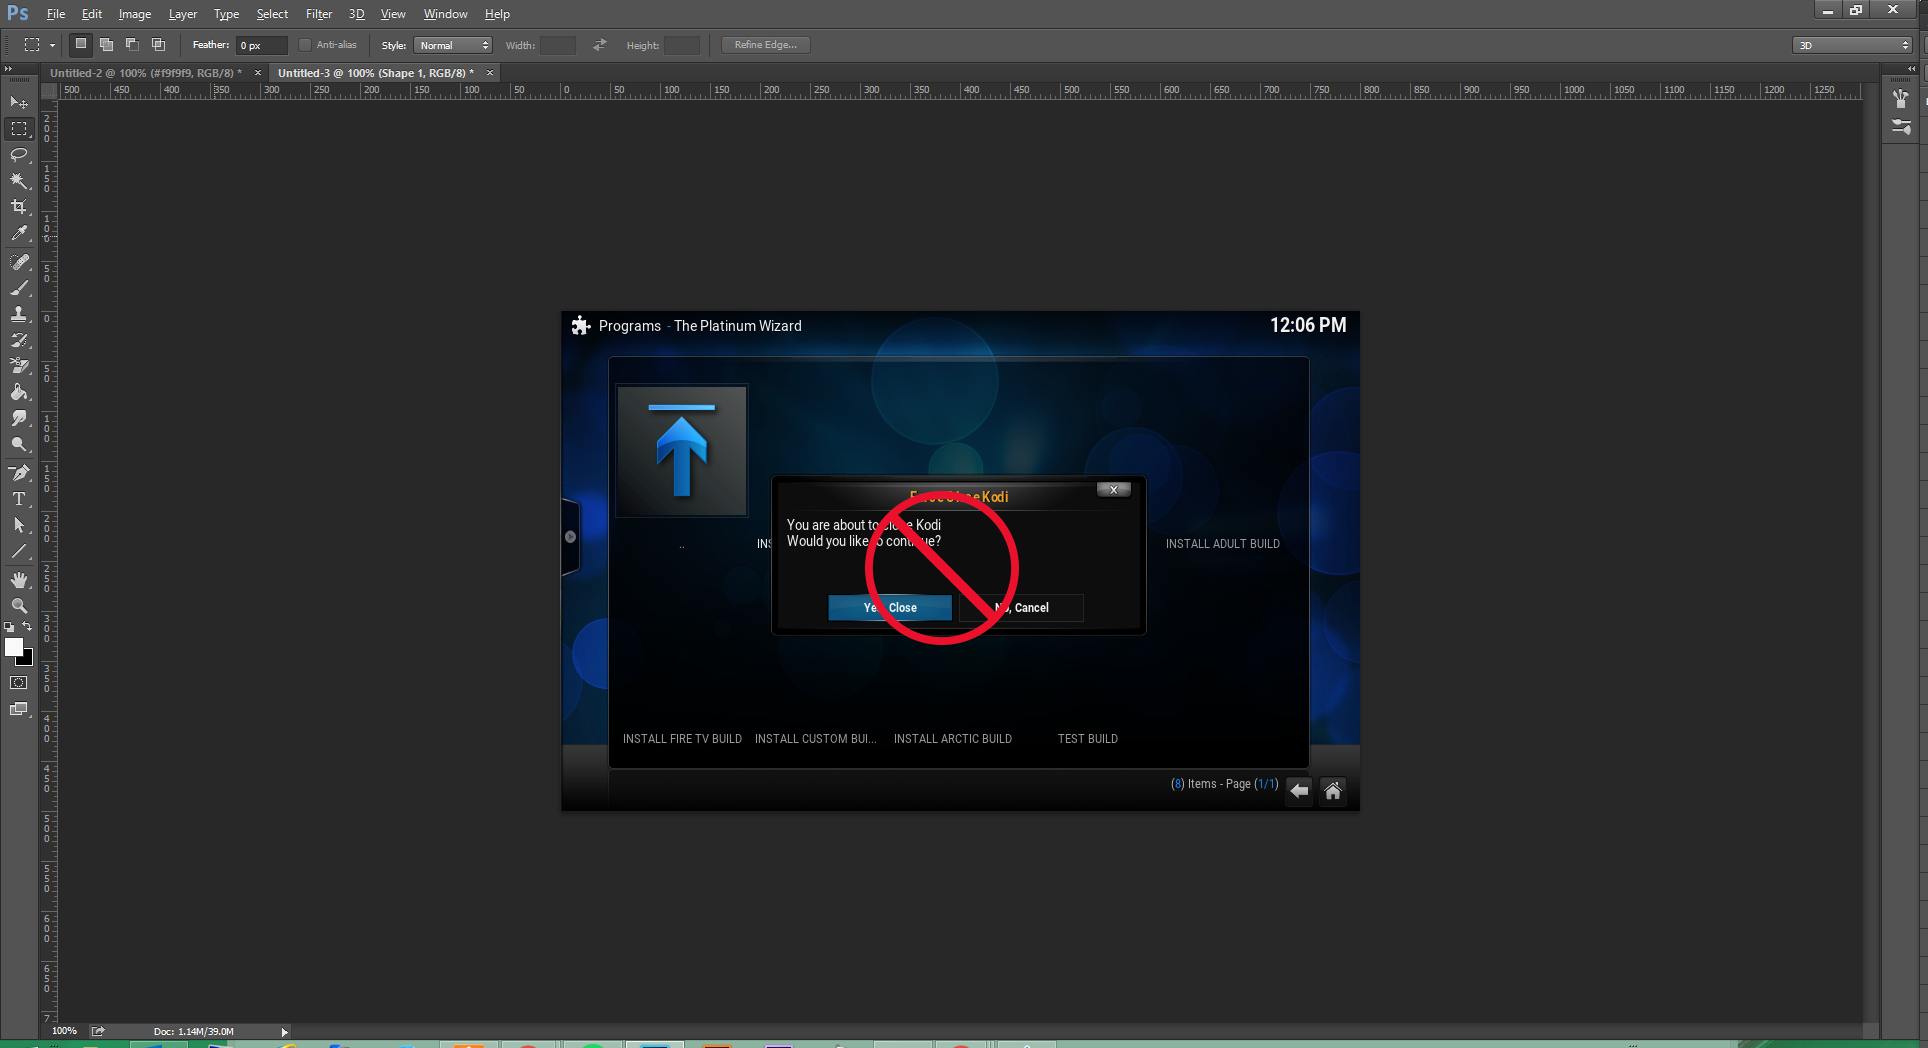This screenshot has height=1048, width=1928.
Task: Click the Width input field
Action: (x=558, y=45)
